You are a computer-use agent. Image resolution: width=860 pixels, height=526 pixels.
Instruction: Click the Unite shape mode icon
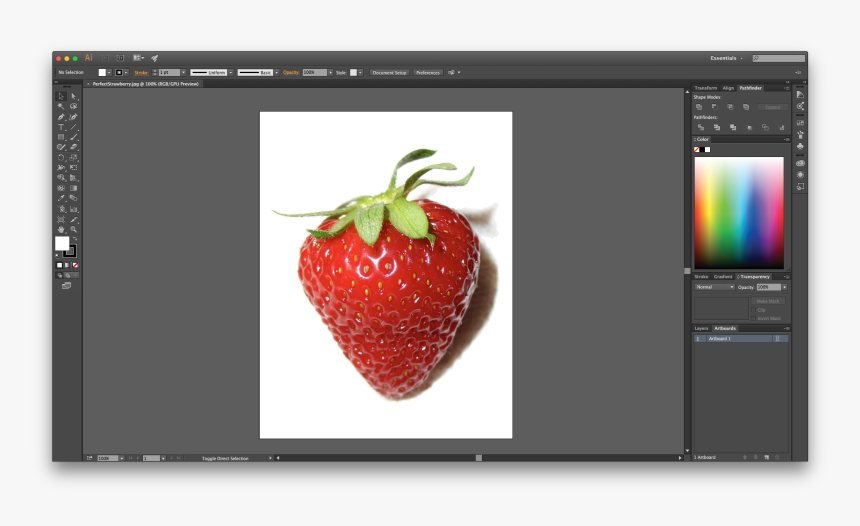699,107
